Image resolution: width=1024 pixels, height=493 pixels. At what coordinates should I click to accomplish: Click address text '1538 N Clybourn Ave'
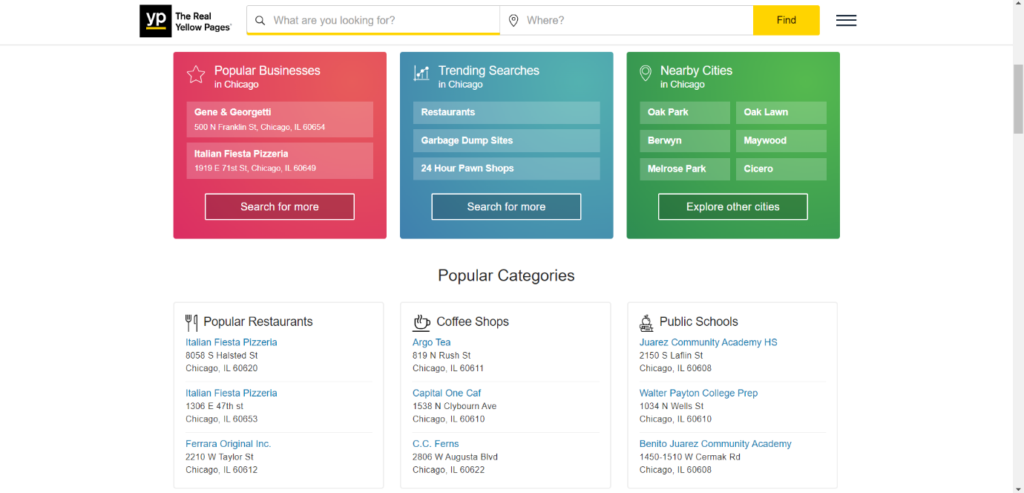click(x=455, y=406)
